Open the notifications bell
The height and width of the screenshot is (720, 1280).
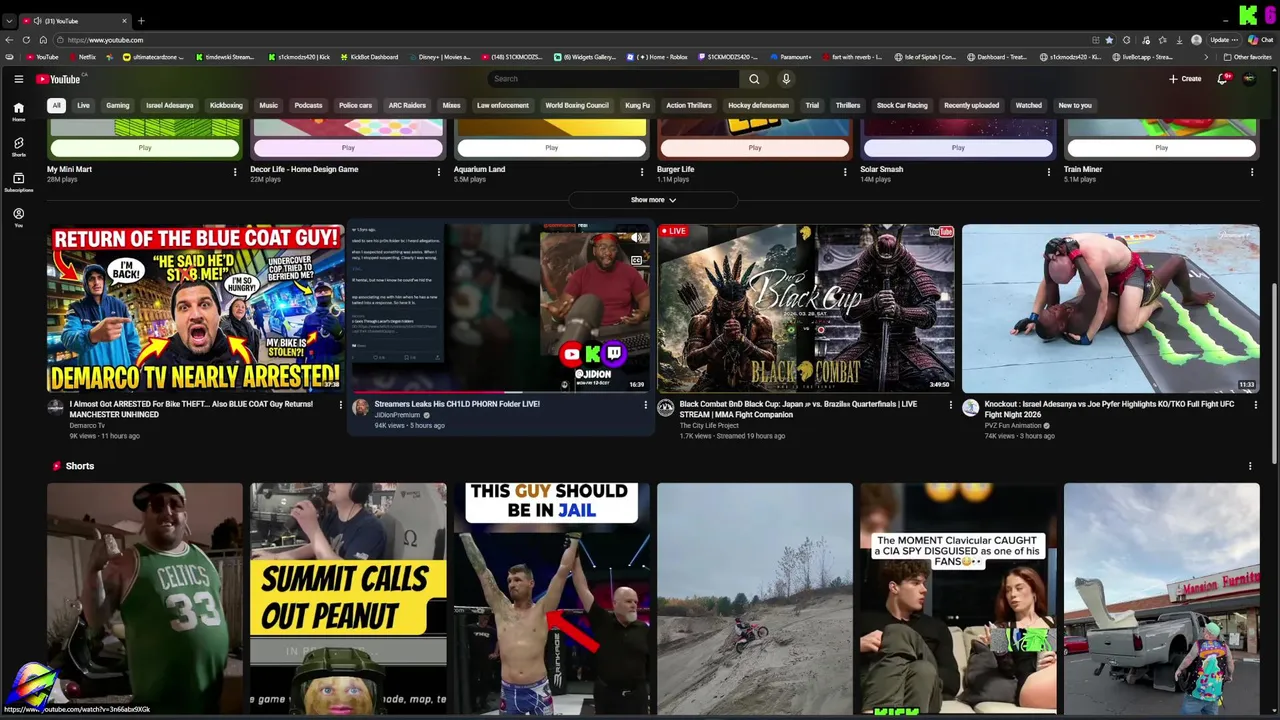coord(1222,79)
